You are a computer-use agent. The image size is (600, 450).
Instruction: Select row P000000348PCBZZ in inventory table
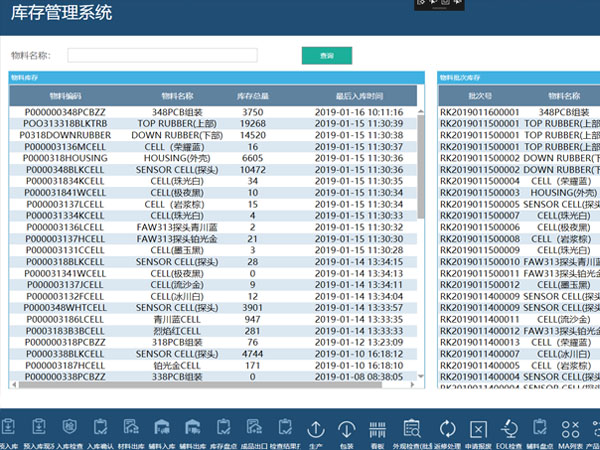click(x=65, y=112)
